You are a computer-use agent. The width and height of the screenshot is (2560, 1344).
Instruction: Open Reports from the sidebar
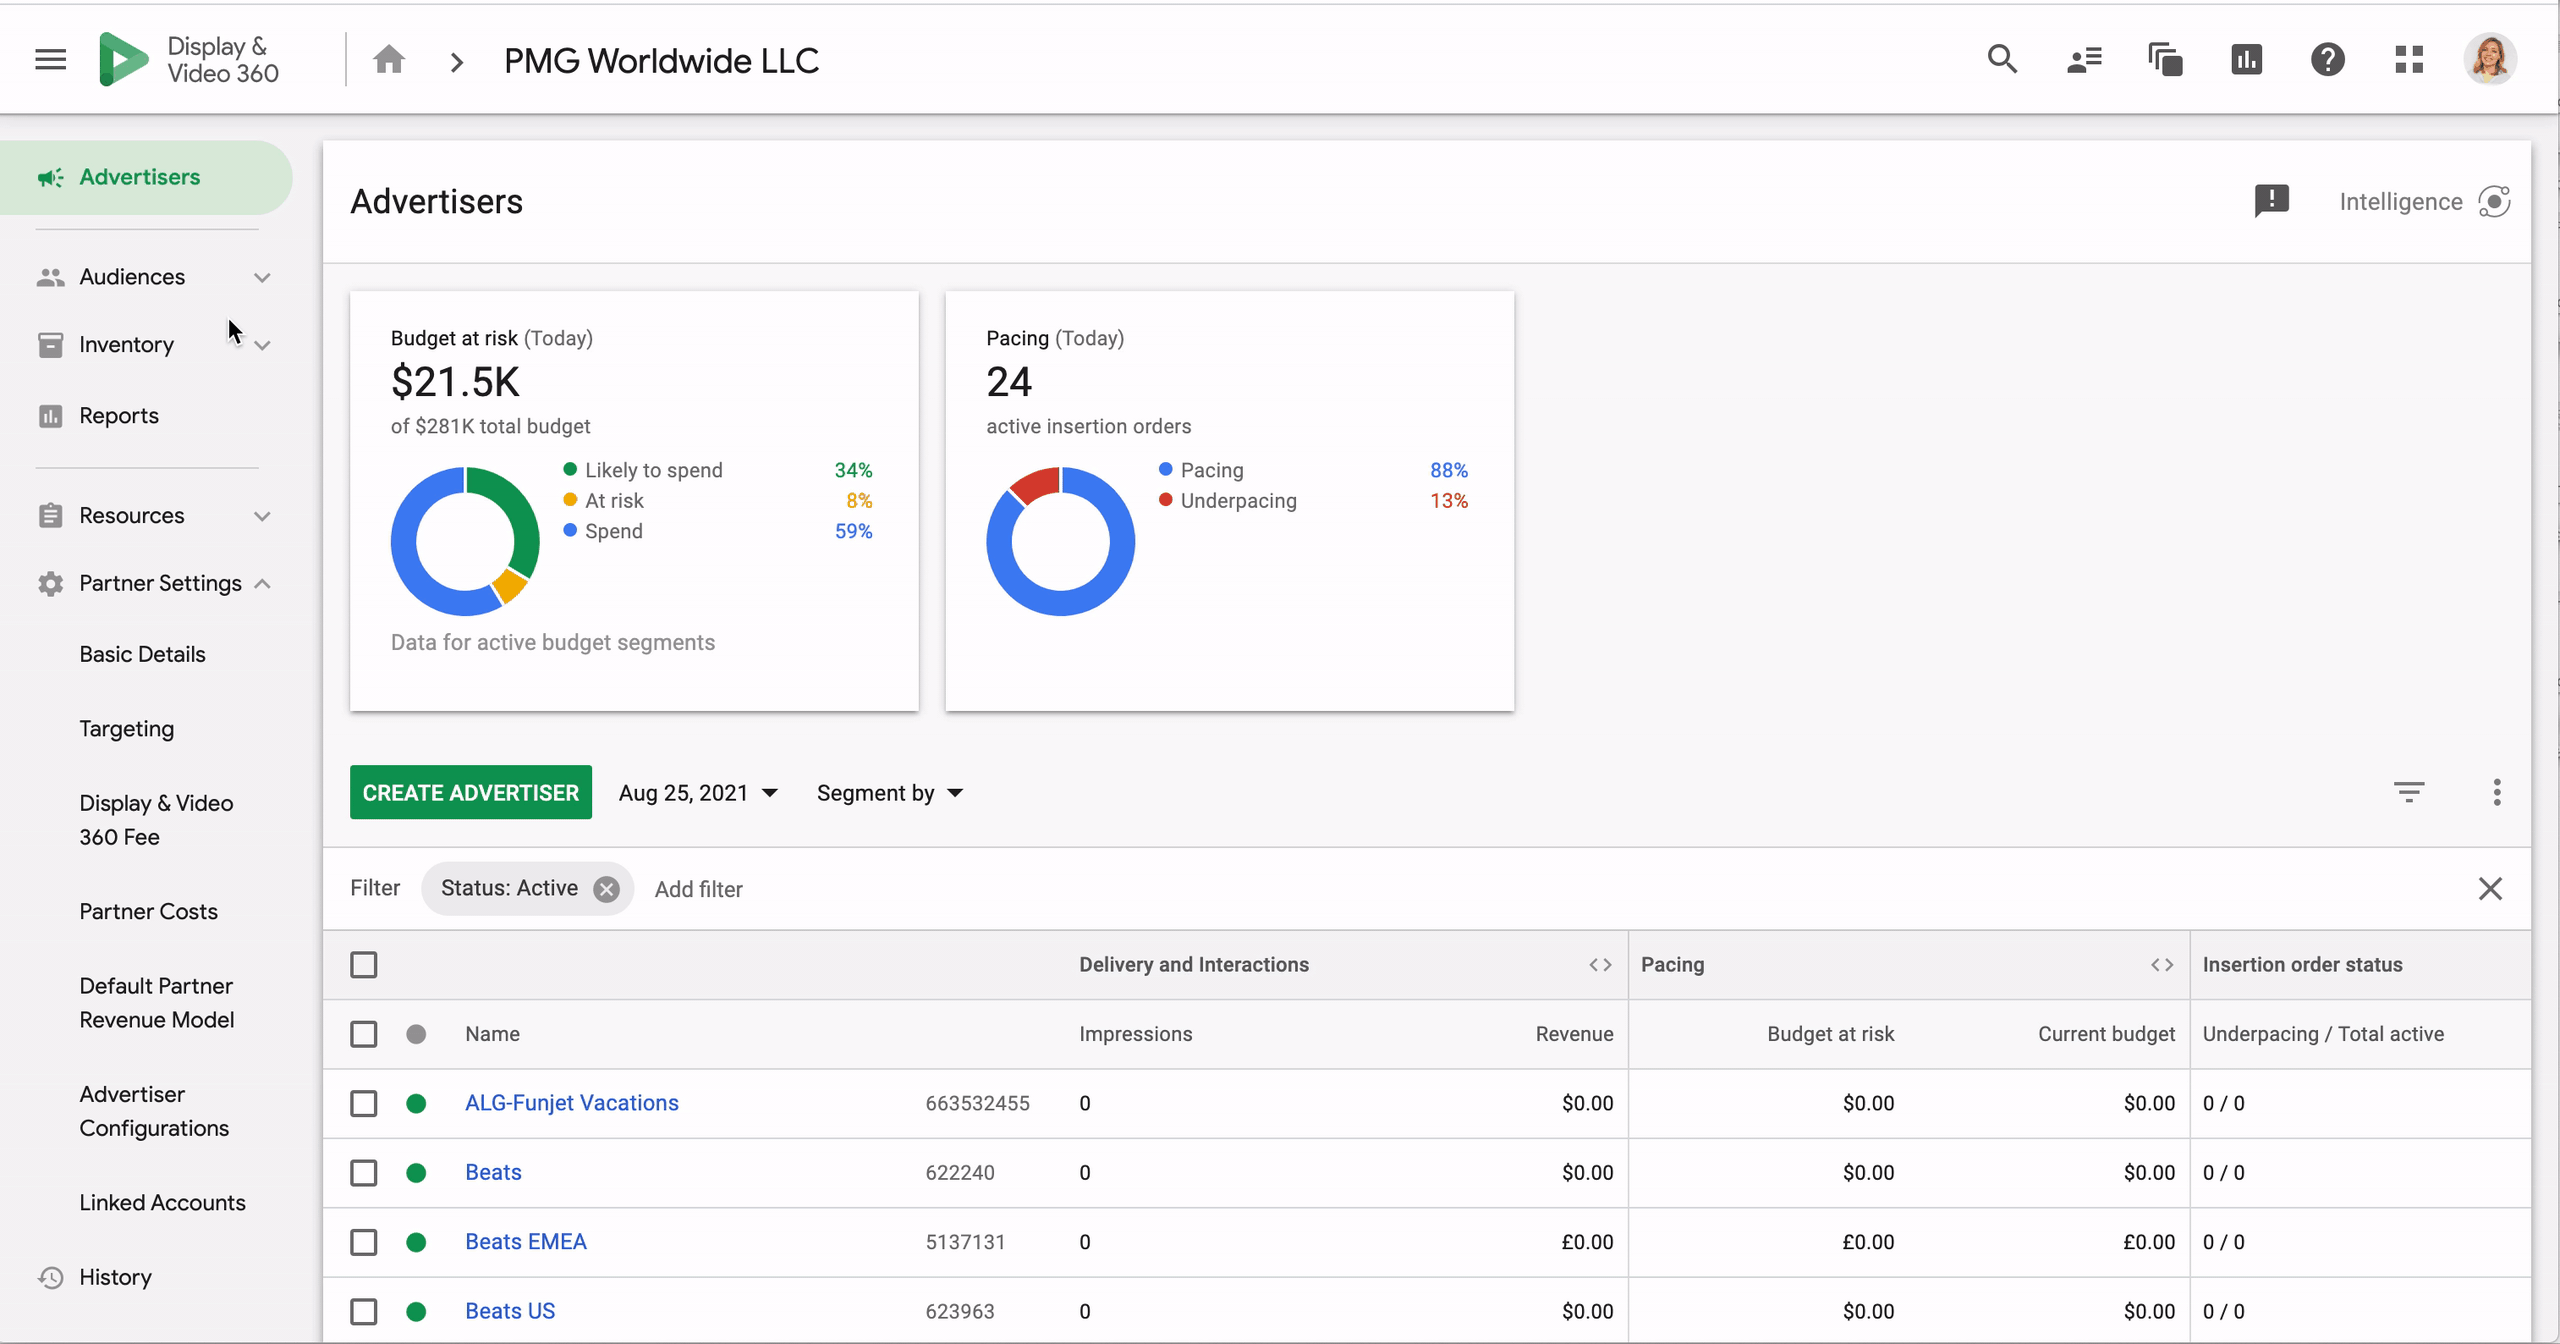click(119, 416)
